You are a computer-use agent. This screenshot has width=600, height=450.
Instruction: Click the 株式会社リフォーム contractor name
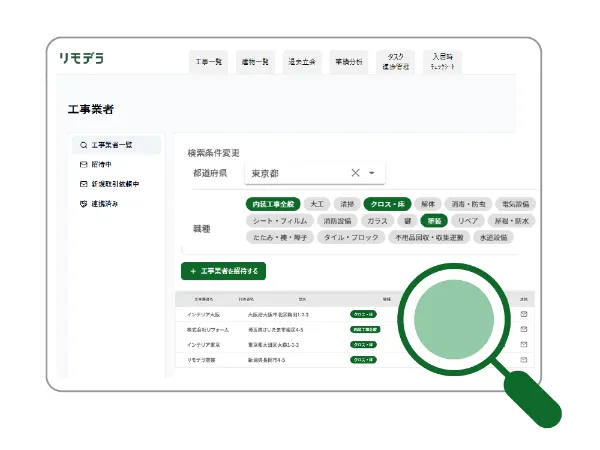click(208, 329)
